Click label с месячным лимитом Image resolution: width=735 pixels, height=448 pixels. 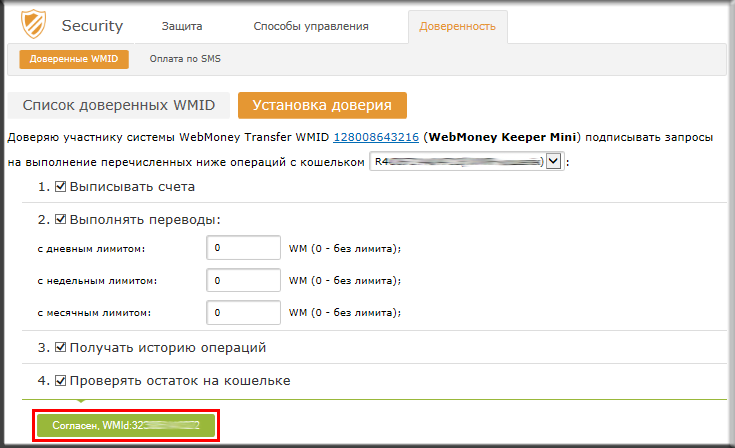point(94,313)
